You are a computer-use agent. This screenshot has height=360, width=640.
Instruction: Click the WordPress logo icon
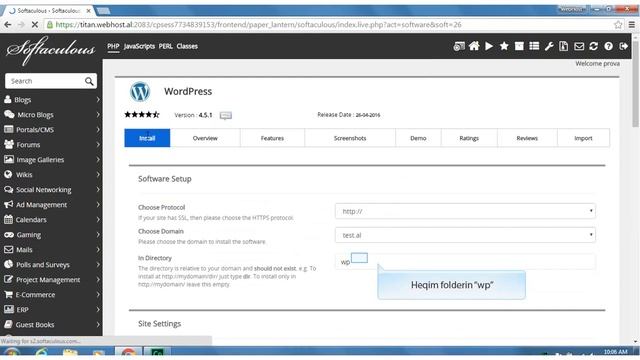[140, 91]
